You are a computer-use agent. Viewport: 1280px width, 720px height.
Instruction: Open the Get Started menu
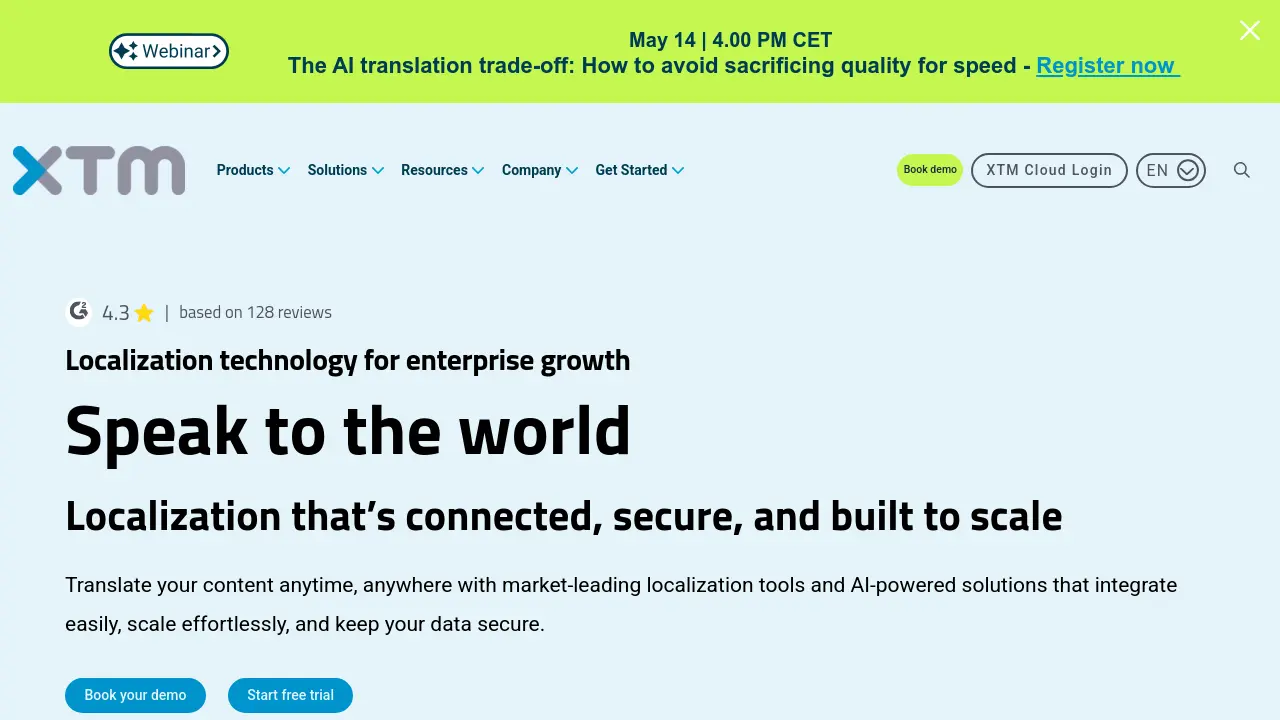click(x=640, y=170)
